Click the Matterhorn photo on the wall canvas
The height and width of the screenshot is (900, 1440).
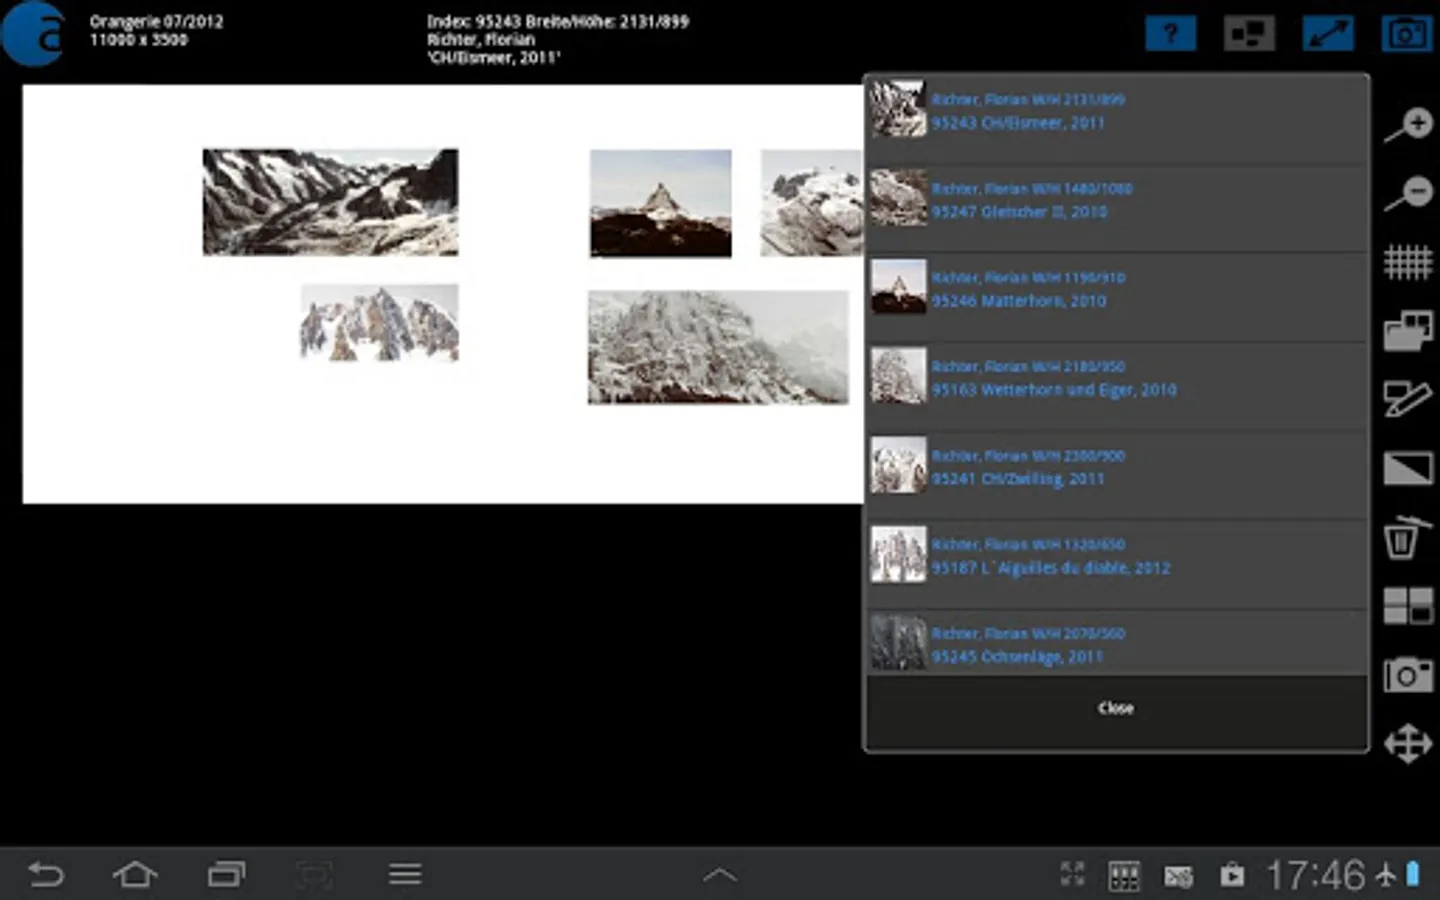click(660, 203)
